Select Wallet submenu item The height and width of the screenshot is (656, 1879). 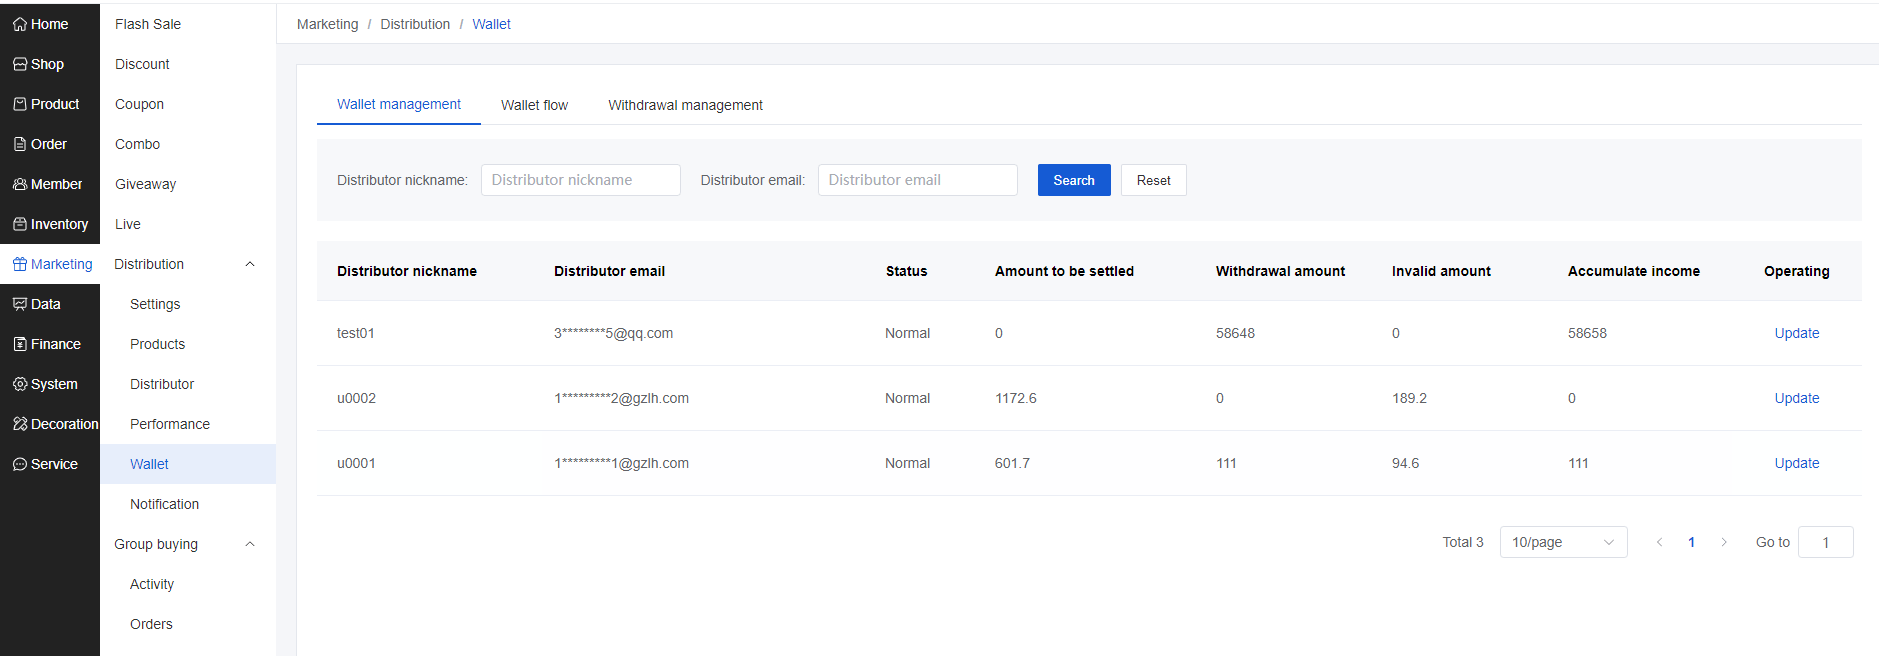tap(188, 464)
